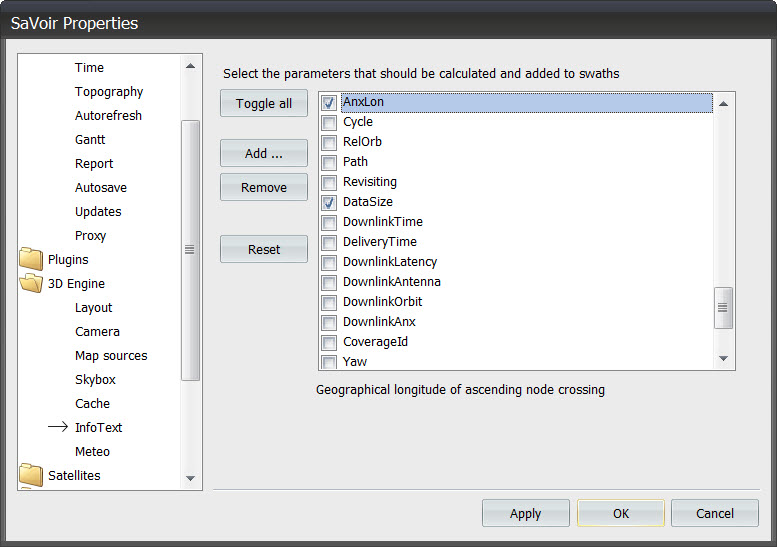The height and width of the screenshot is (547, 777).
Task: Click the parameter list scrollbar thumb
Action: (x=724, y=307)
